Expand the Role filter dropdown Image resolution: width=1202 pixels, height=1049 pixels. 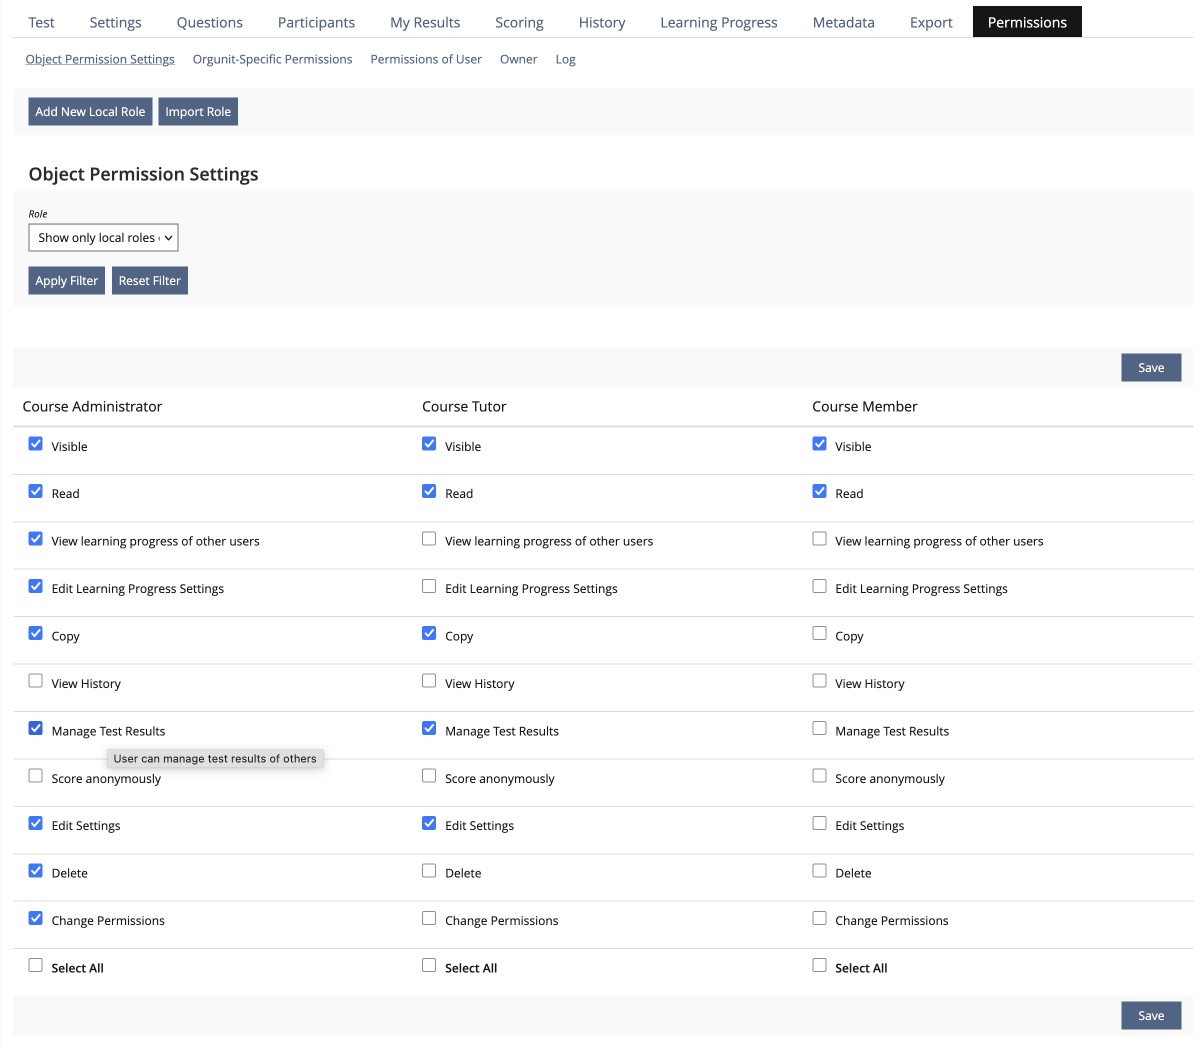tap(103, 237)
